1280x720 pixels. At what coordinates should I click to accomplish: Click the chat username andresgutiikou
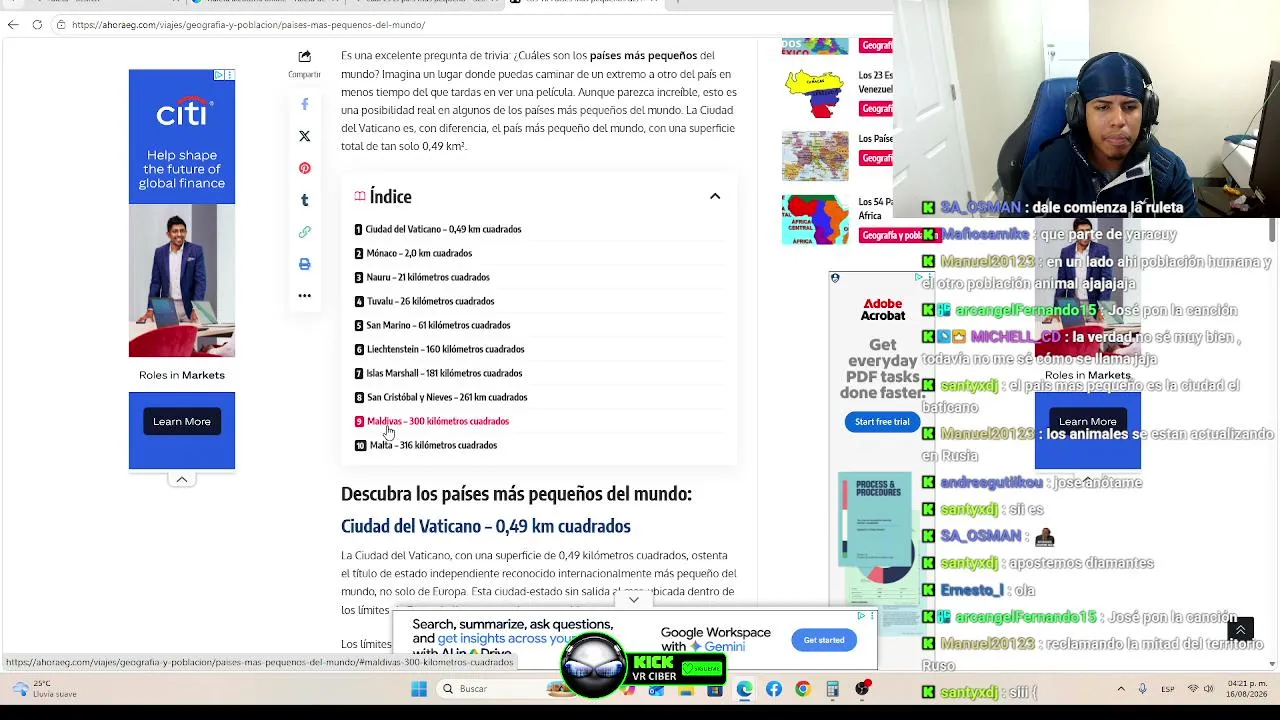pos(991,482)
